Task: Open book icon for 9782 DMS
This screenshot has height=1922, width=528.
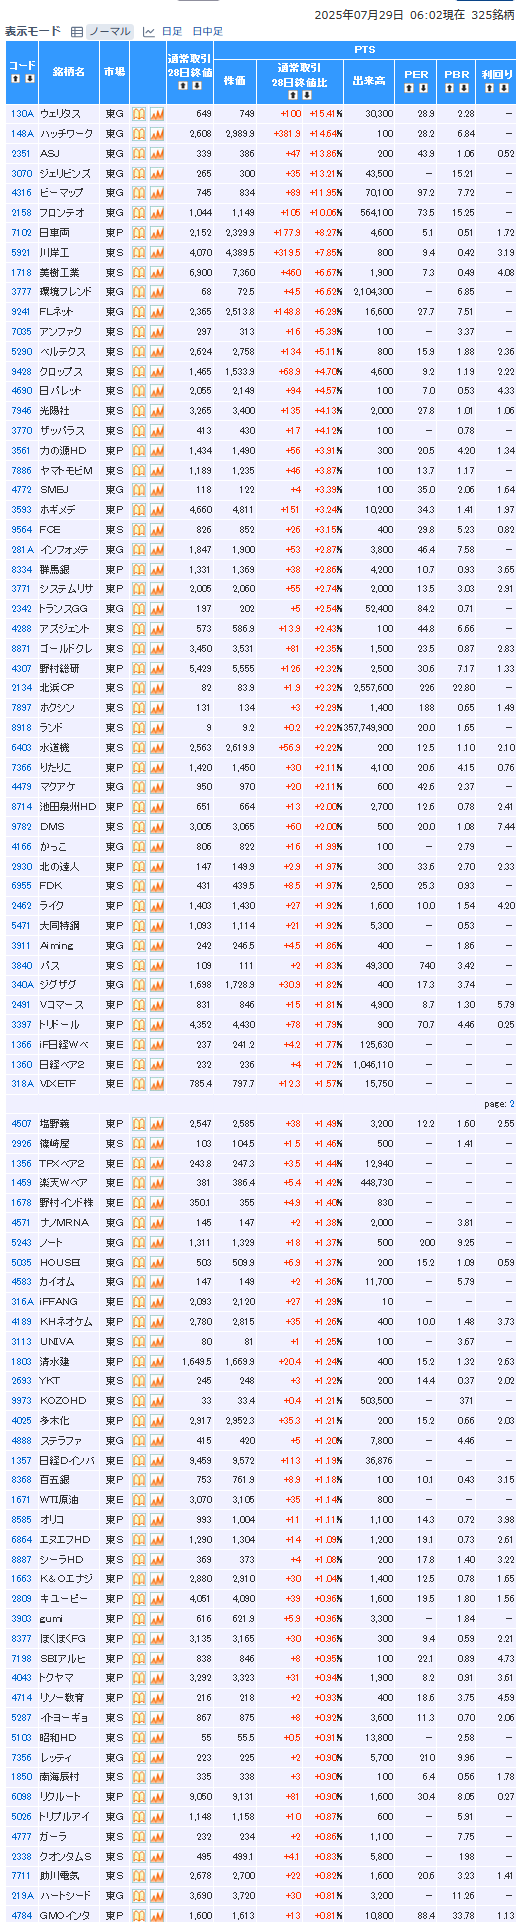Action: pos(139,827)
